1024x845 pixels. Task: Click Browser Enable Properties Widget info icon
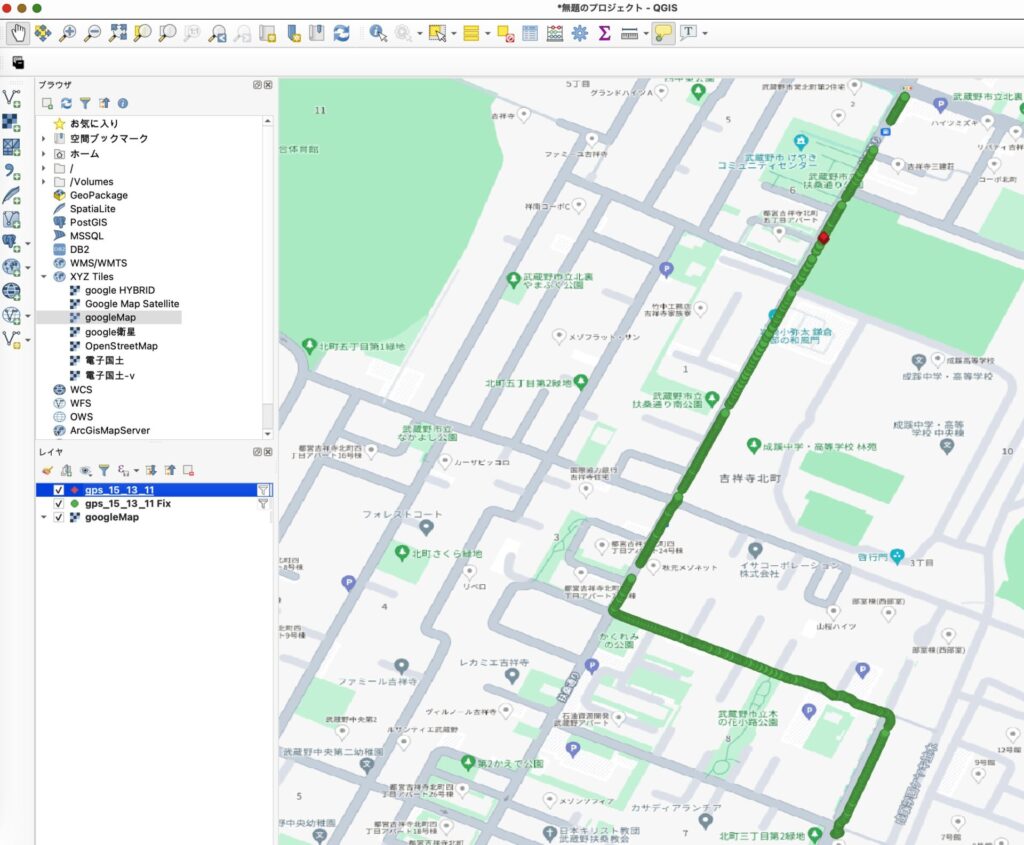click(x=123, y=103)
